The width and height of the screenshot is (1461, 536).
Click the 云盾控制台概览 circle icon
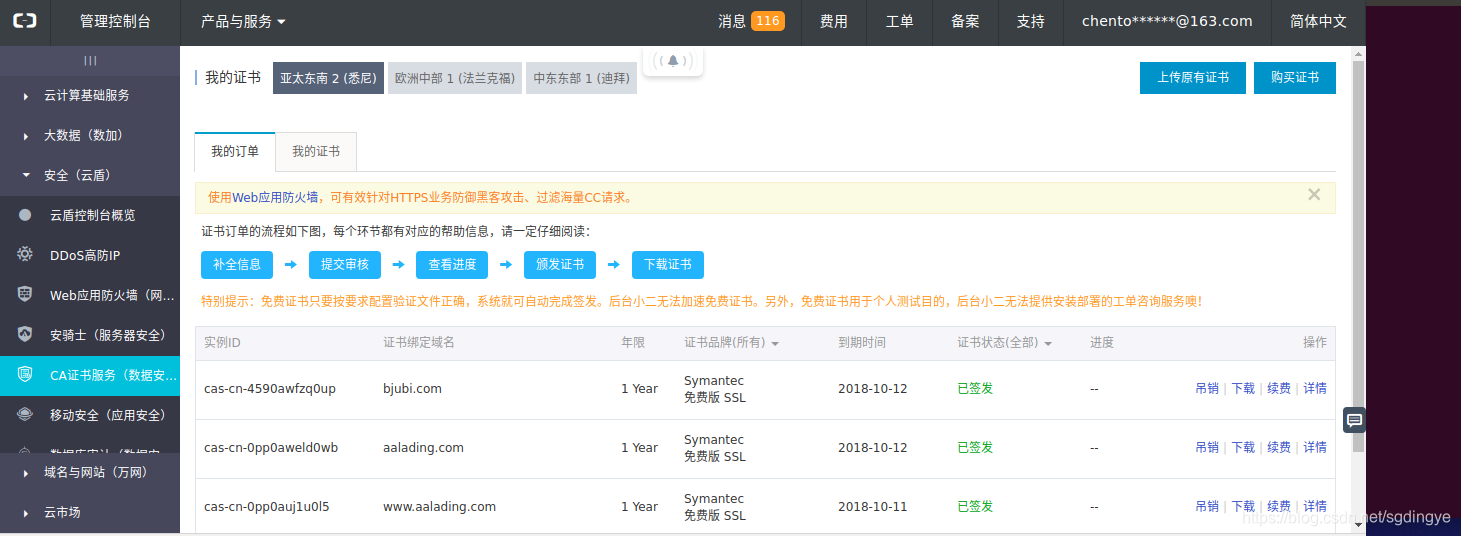[25, 215]
